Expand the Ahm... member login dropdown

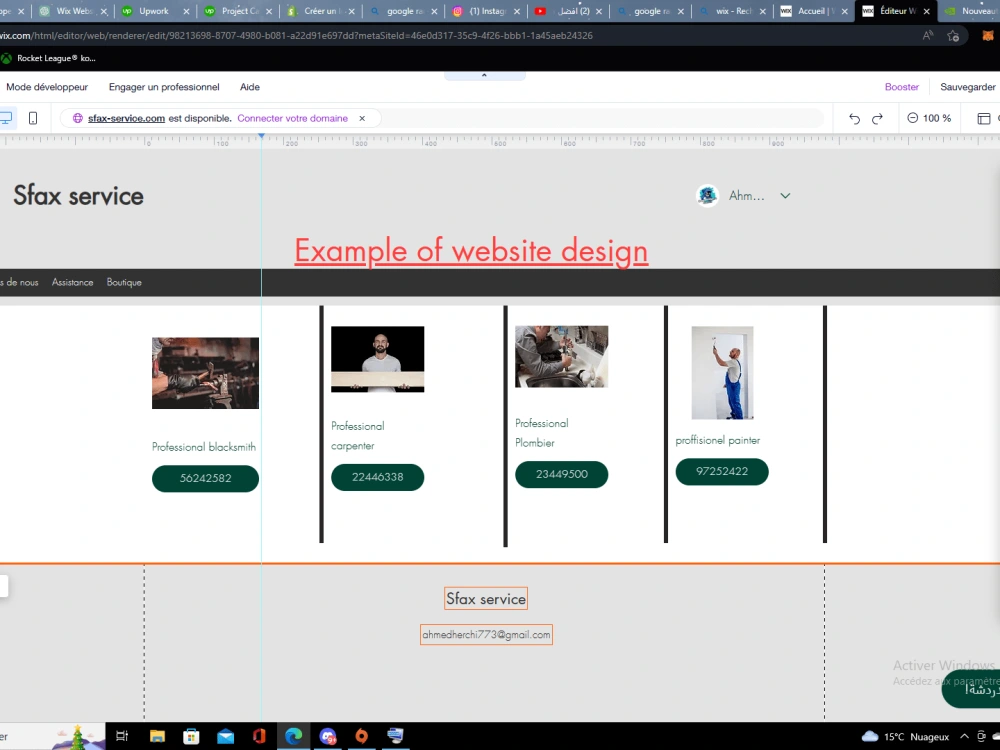[785, 196]
